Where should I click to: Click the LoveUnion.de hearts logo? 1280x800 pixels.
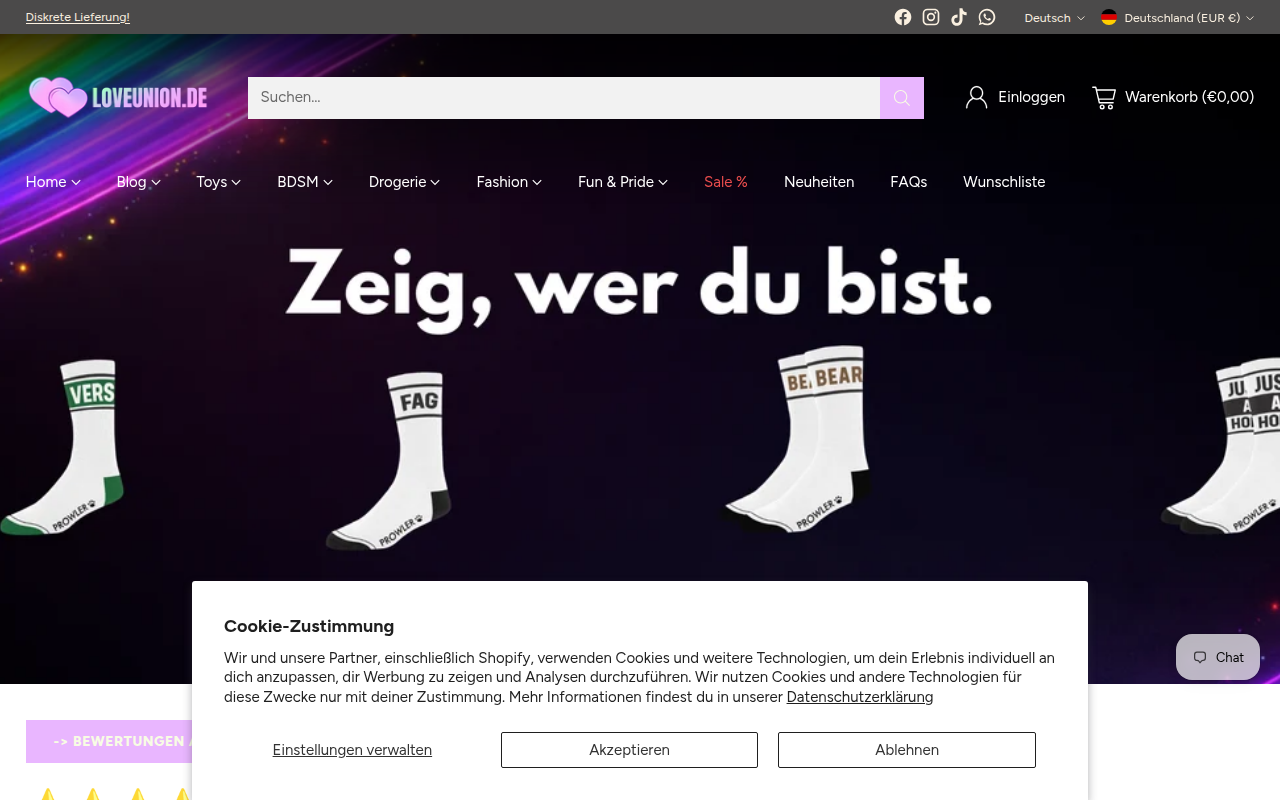(118, 97)
